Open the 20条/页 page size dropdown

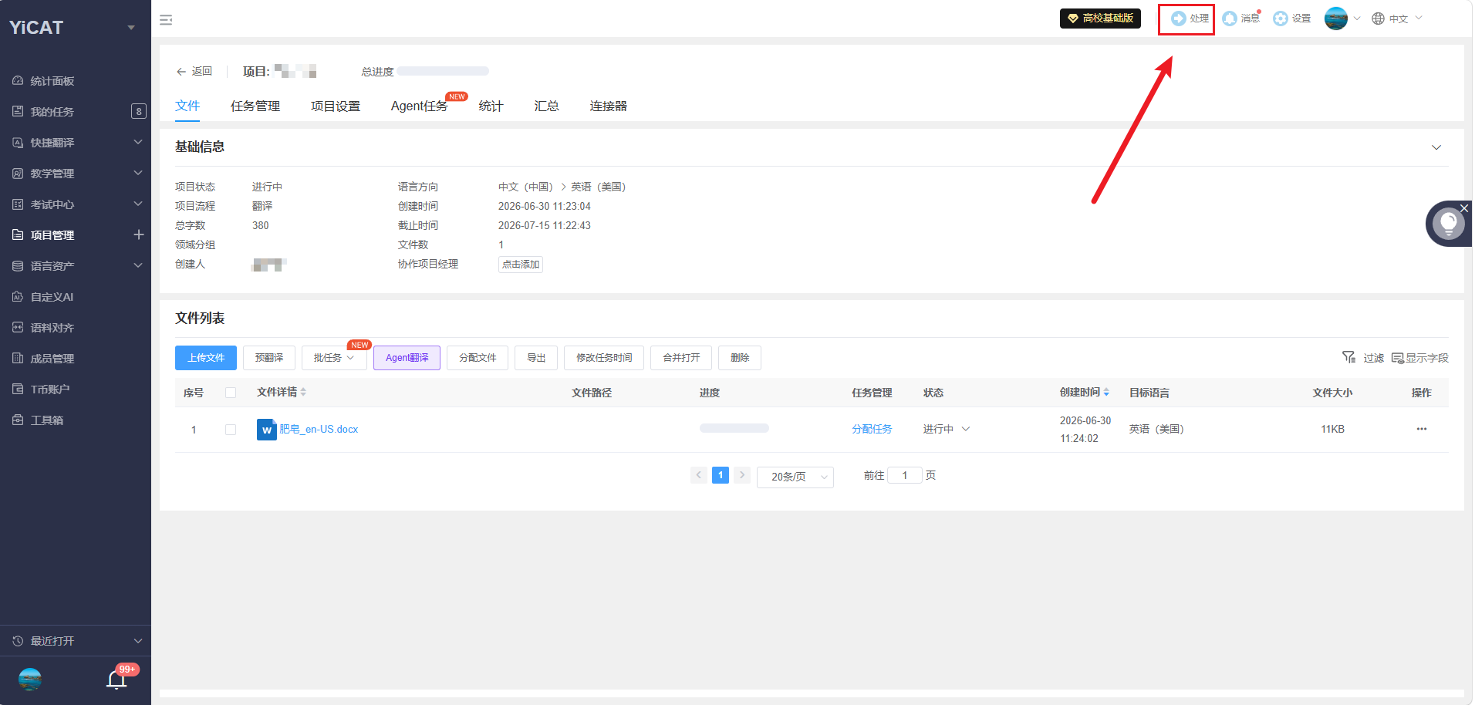795,477
